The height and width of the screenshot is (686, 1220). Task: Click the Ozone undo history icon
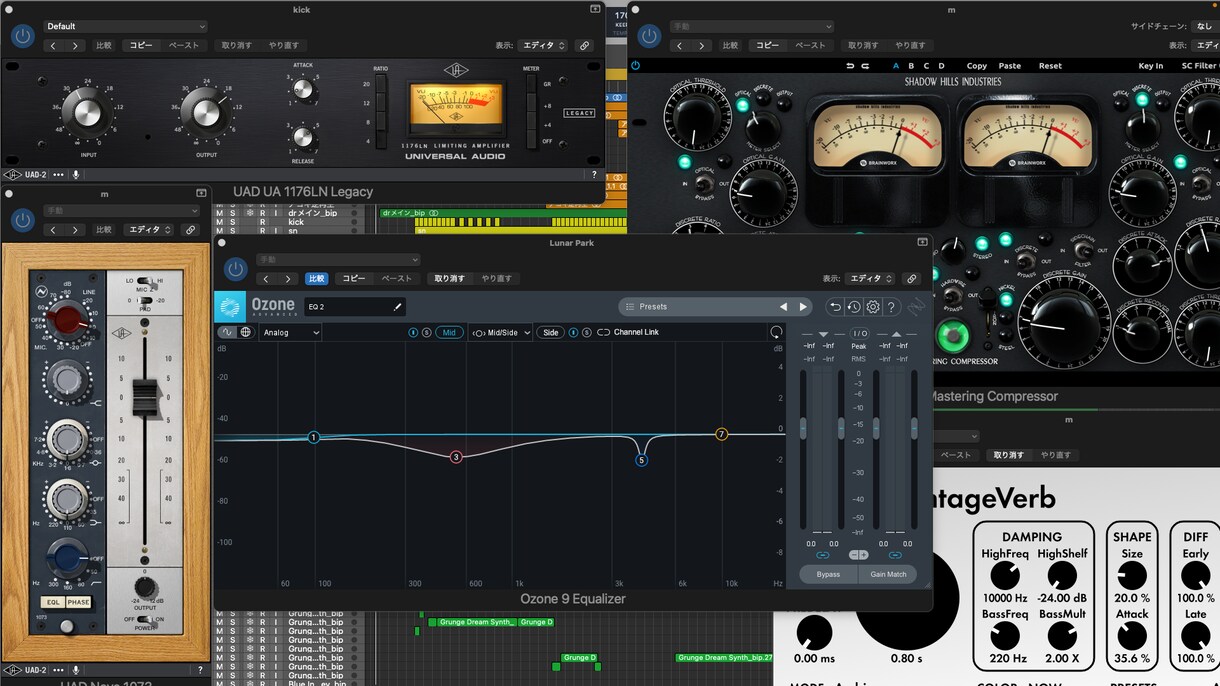(x=853, y=307)
